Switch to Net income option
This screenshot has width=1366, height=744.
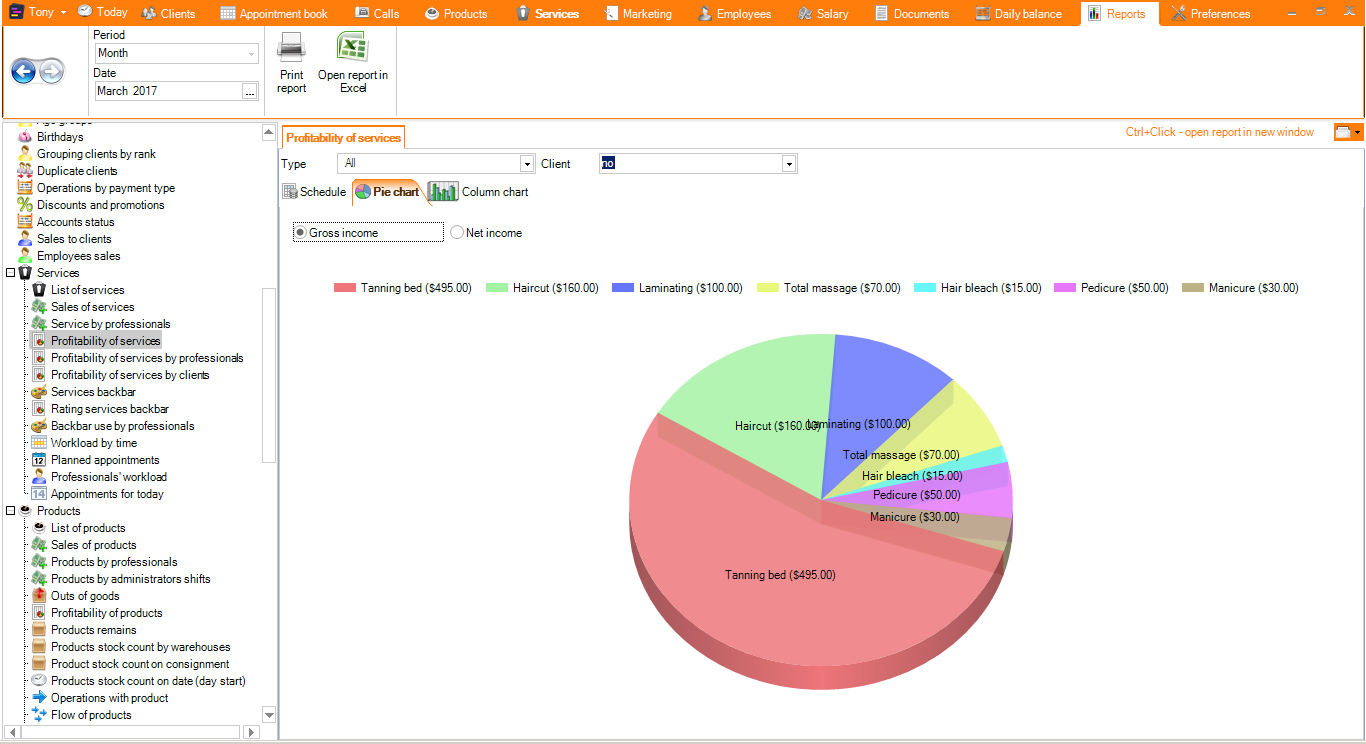[x=457, y=231]
